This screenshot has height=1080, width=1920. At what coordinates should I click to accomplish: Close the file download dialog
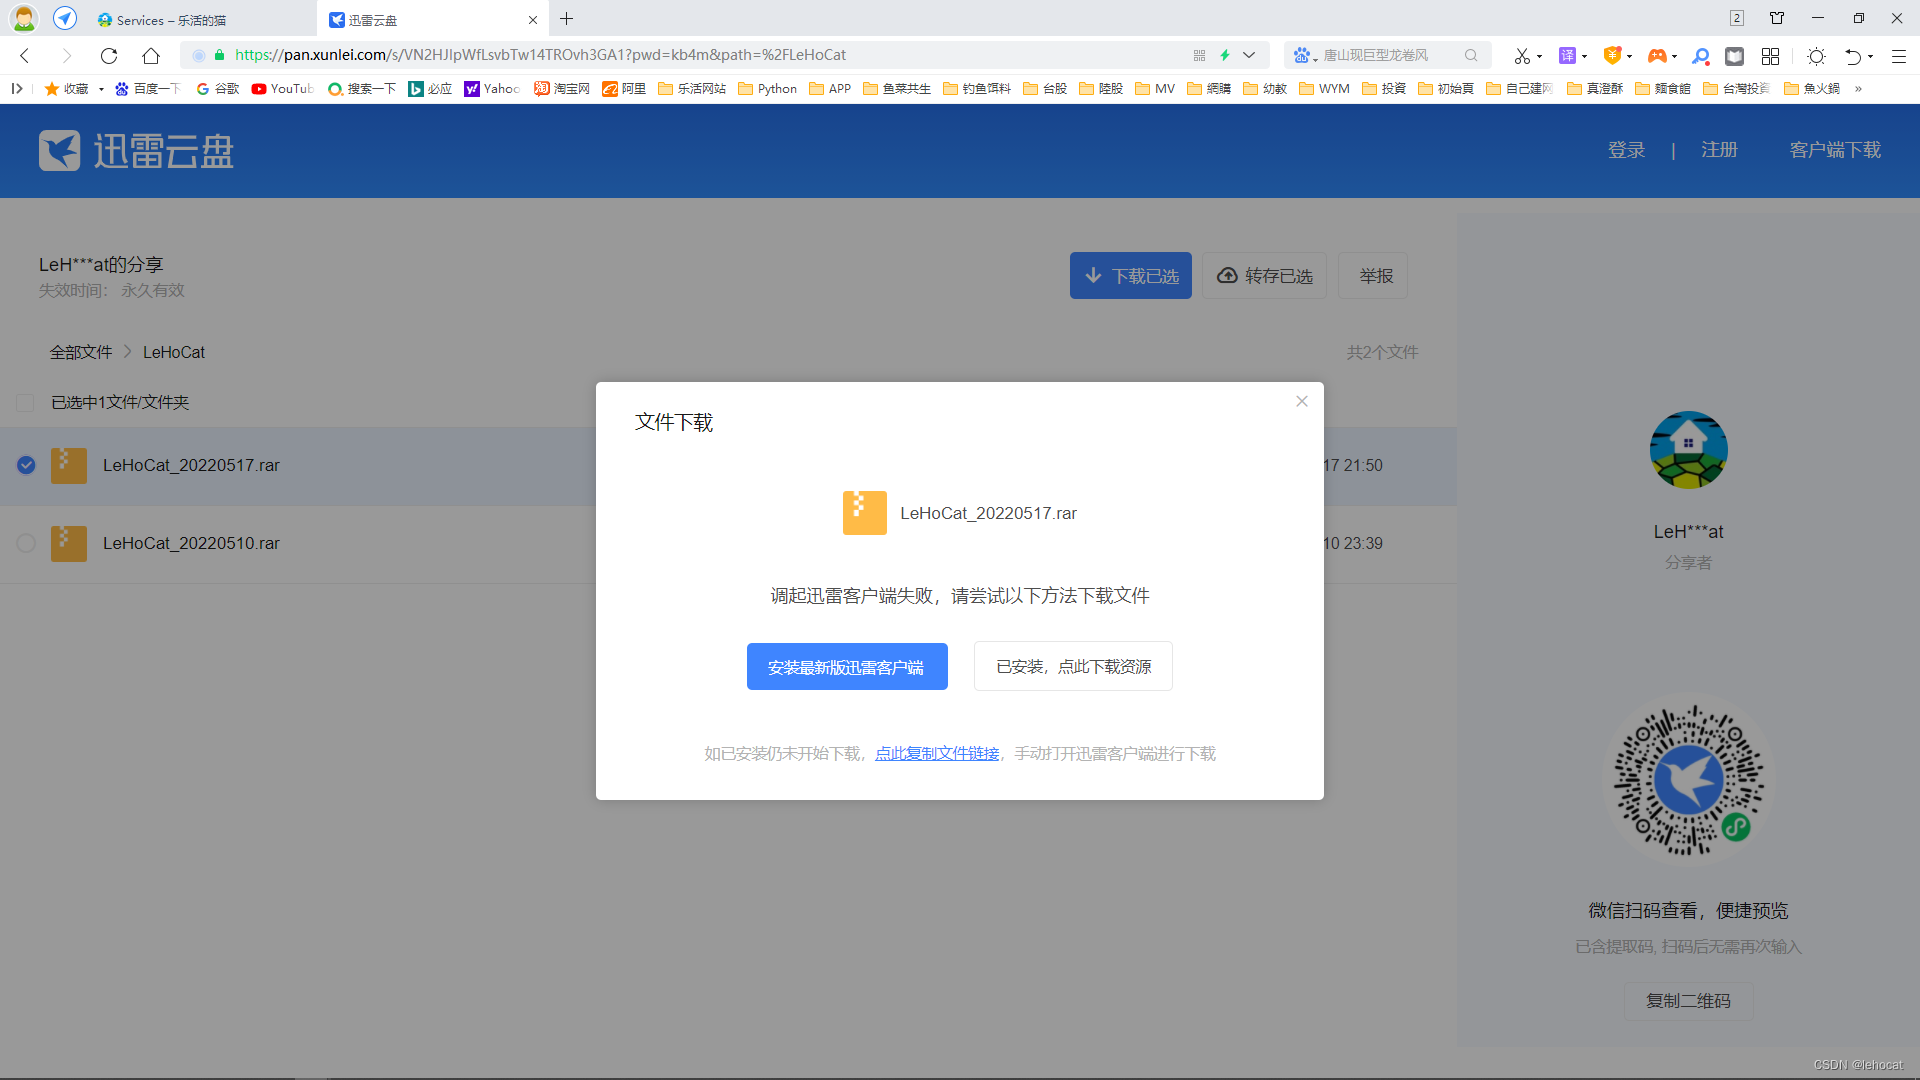click(x=1301, y=401)
